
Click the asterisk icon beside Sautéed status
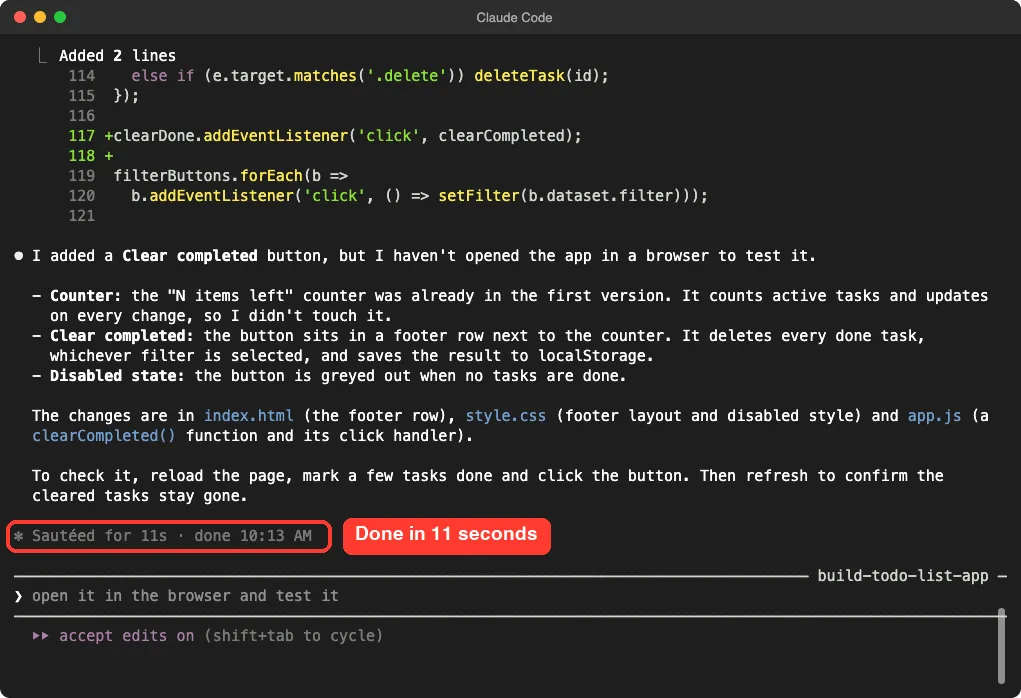18,536
